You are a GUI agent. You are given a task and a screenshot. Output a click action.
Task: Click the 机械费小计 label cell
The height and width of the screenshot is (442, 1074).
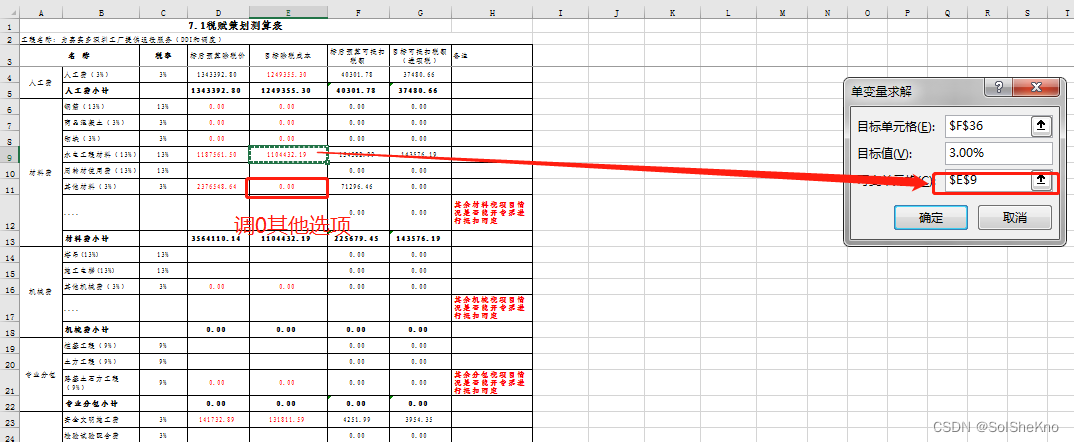[100, 330]
